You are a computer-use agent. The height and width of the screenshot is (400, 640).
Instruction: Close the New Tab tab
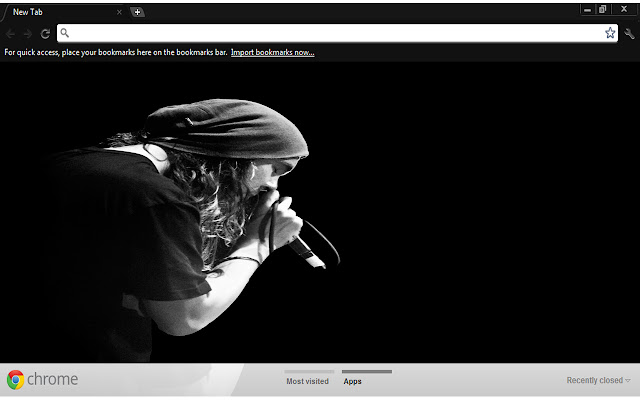(x=119, y=12)
